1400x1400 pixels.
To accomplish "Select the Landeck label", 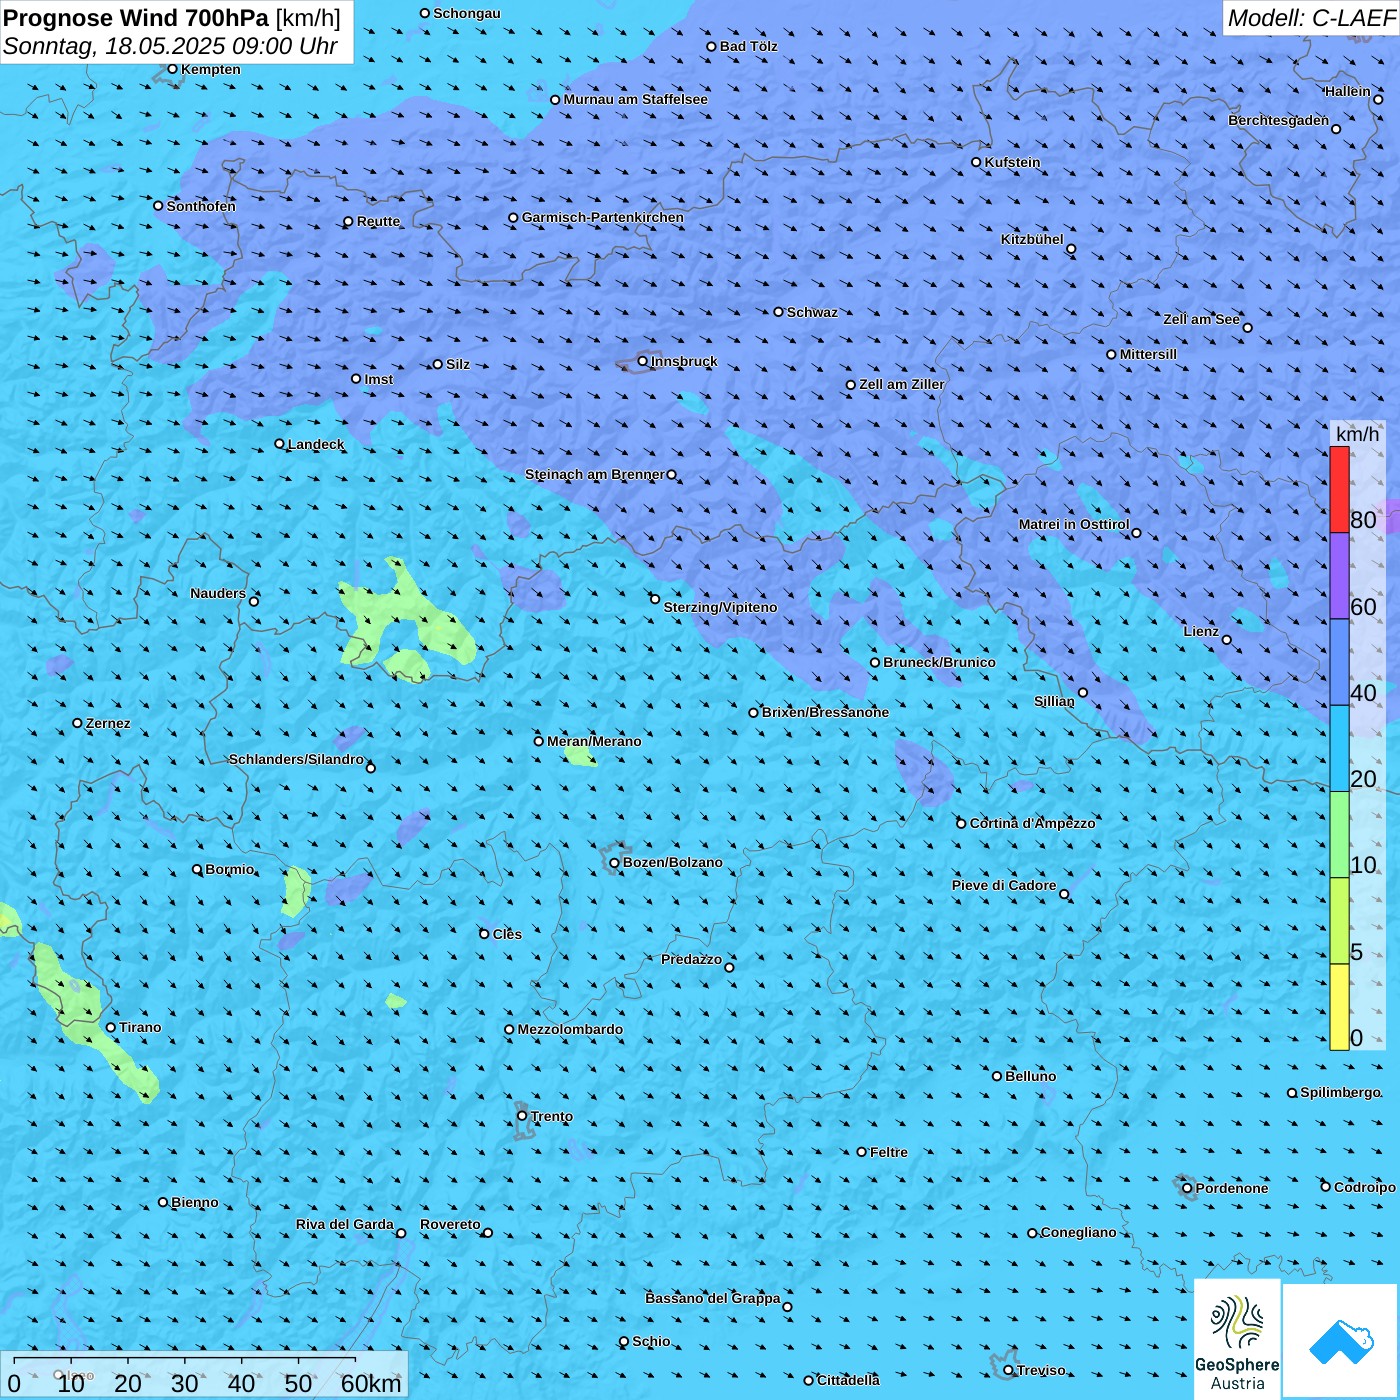I will coord(316,444).
